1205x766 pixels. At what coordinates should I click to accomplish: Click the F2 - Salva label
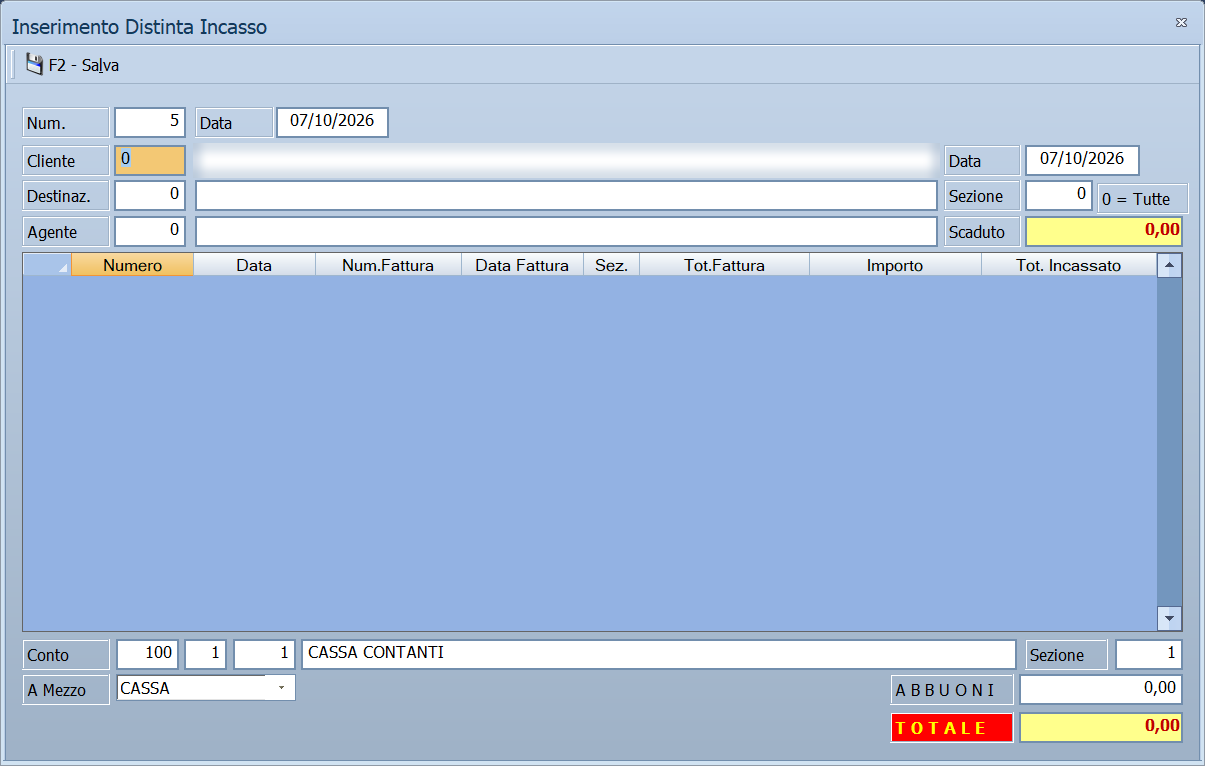[x=84, y=66]
